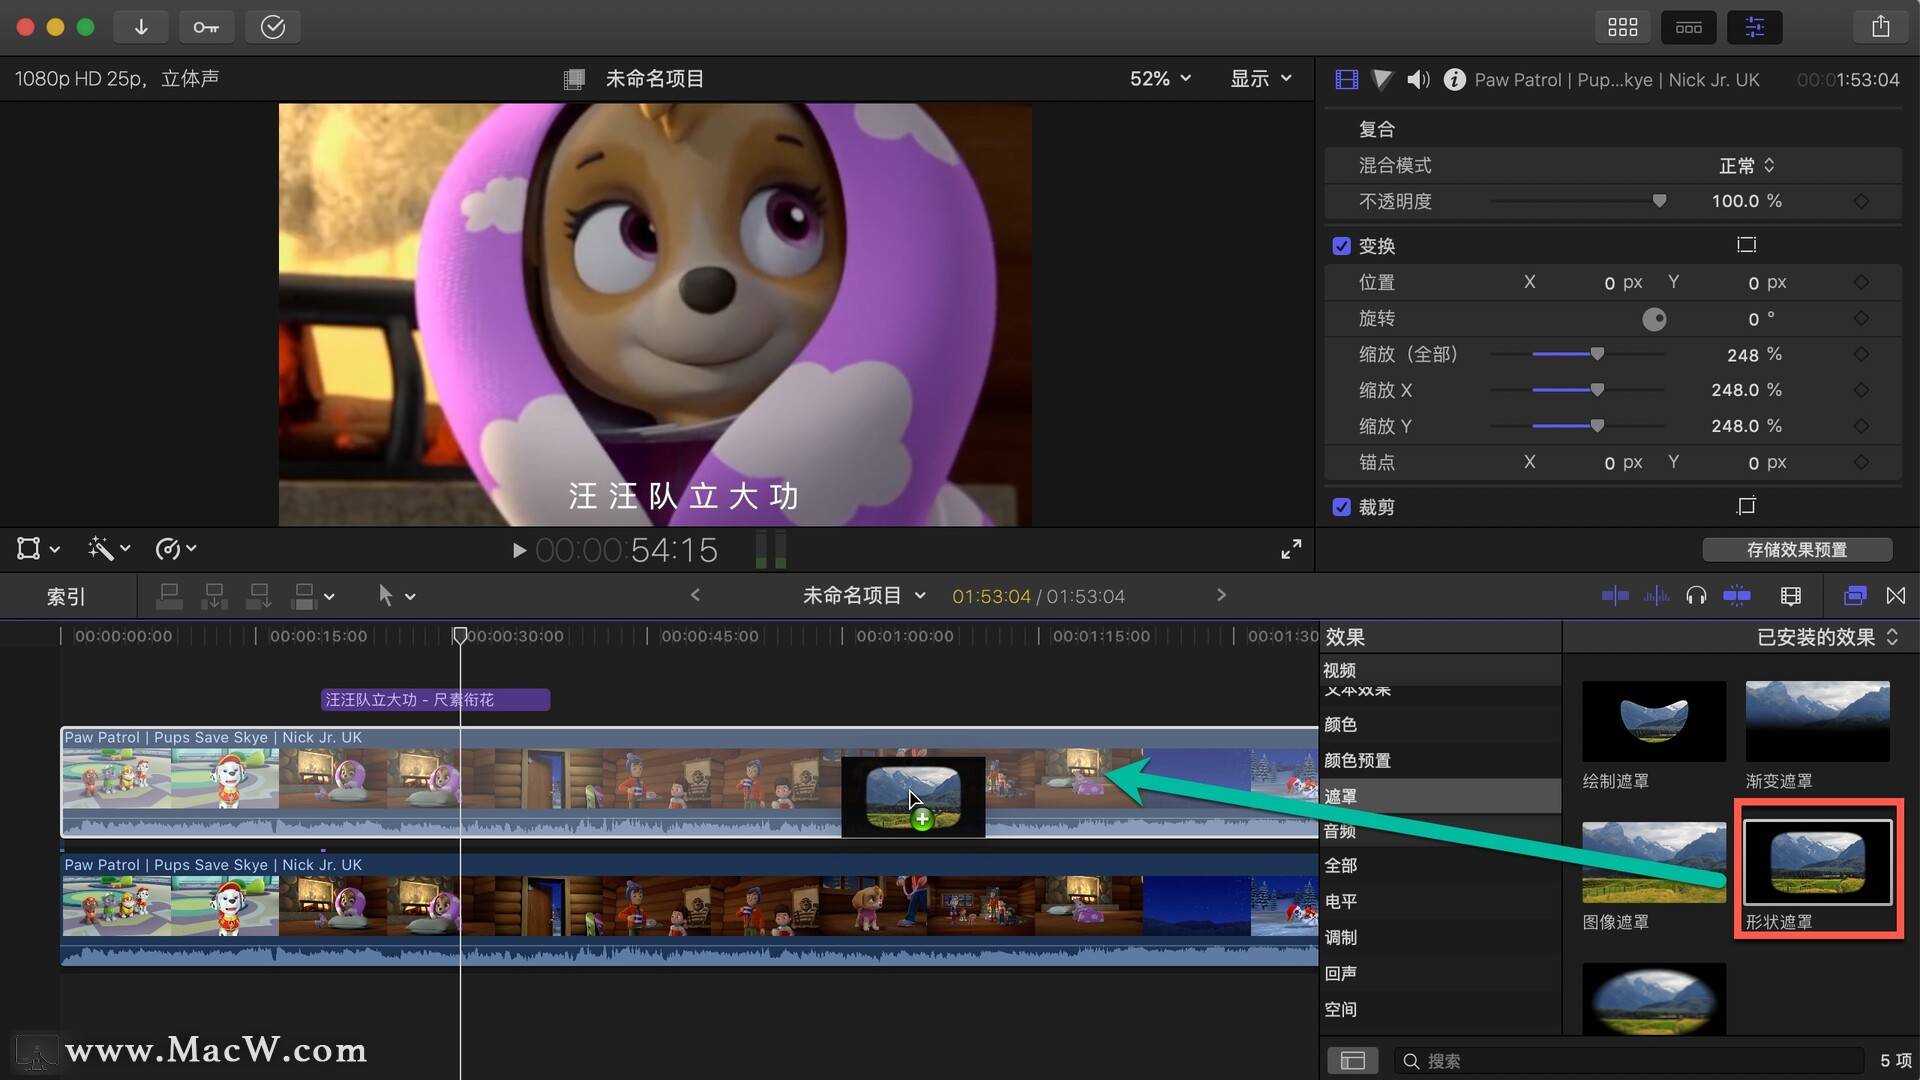Open the 52% viewer zoom dropdown

[x=1160, y=78]
